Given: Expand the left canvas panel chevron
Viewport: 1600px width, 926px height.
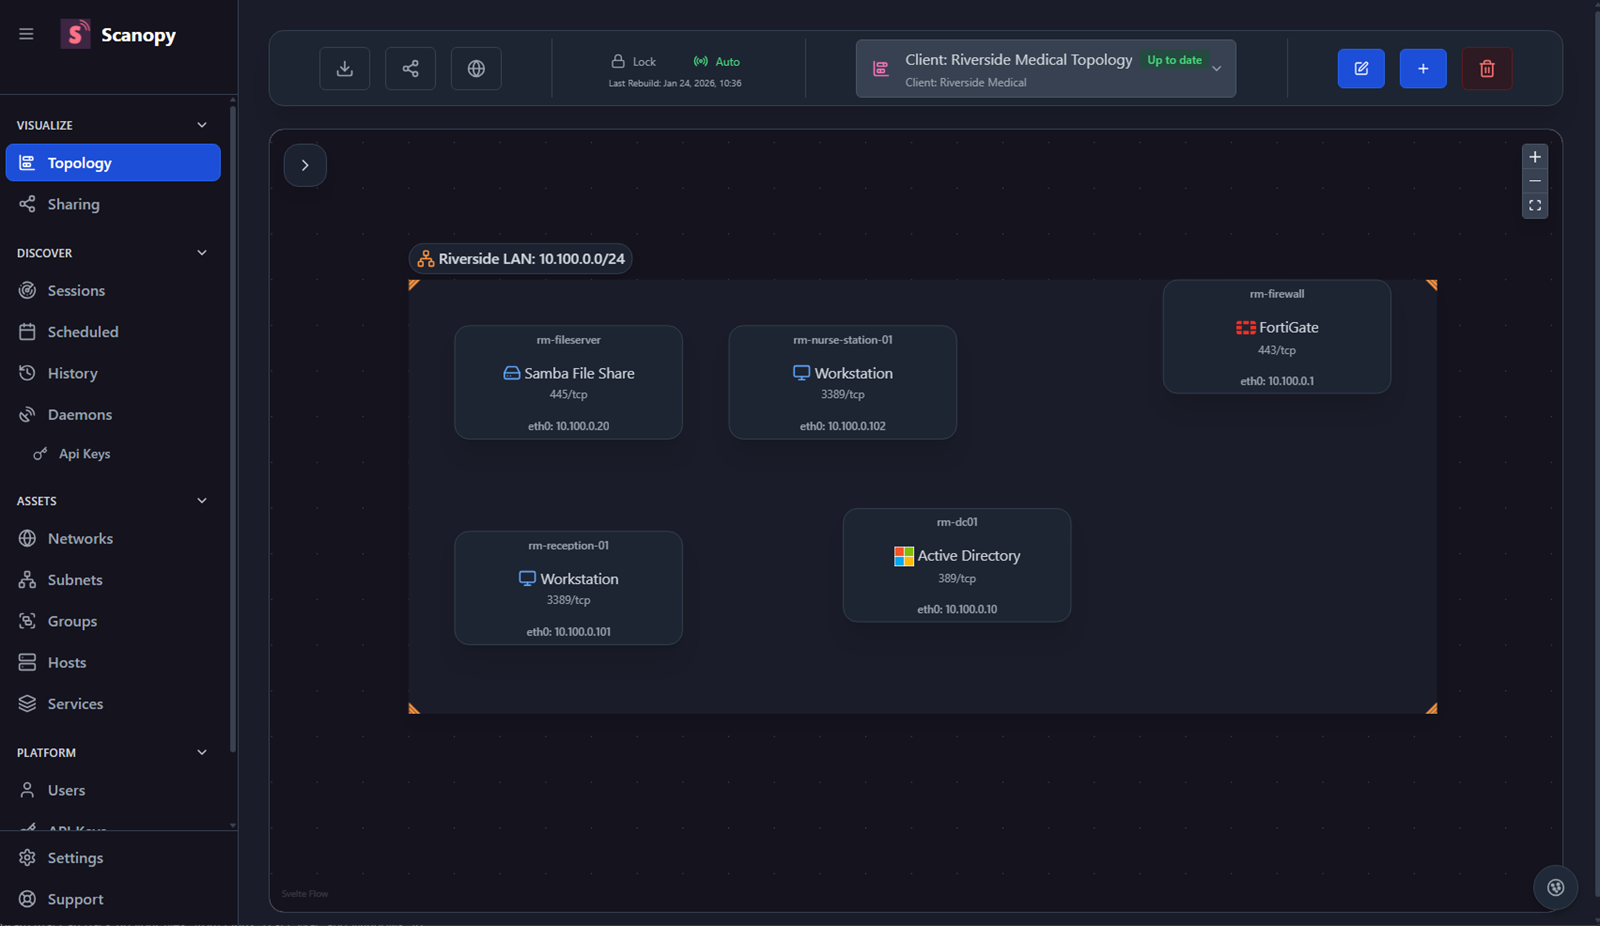Looking at the screenshot, I should [305, 165].
